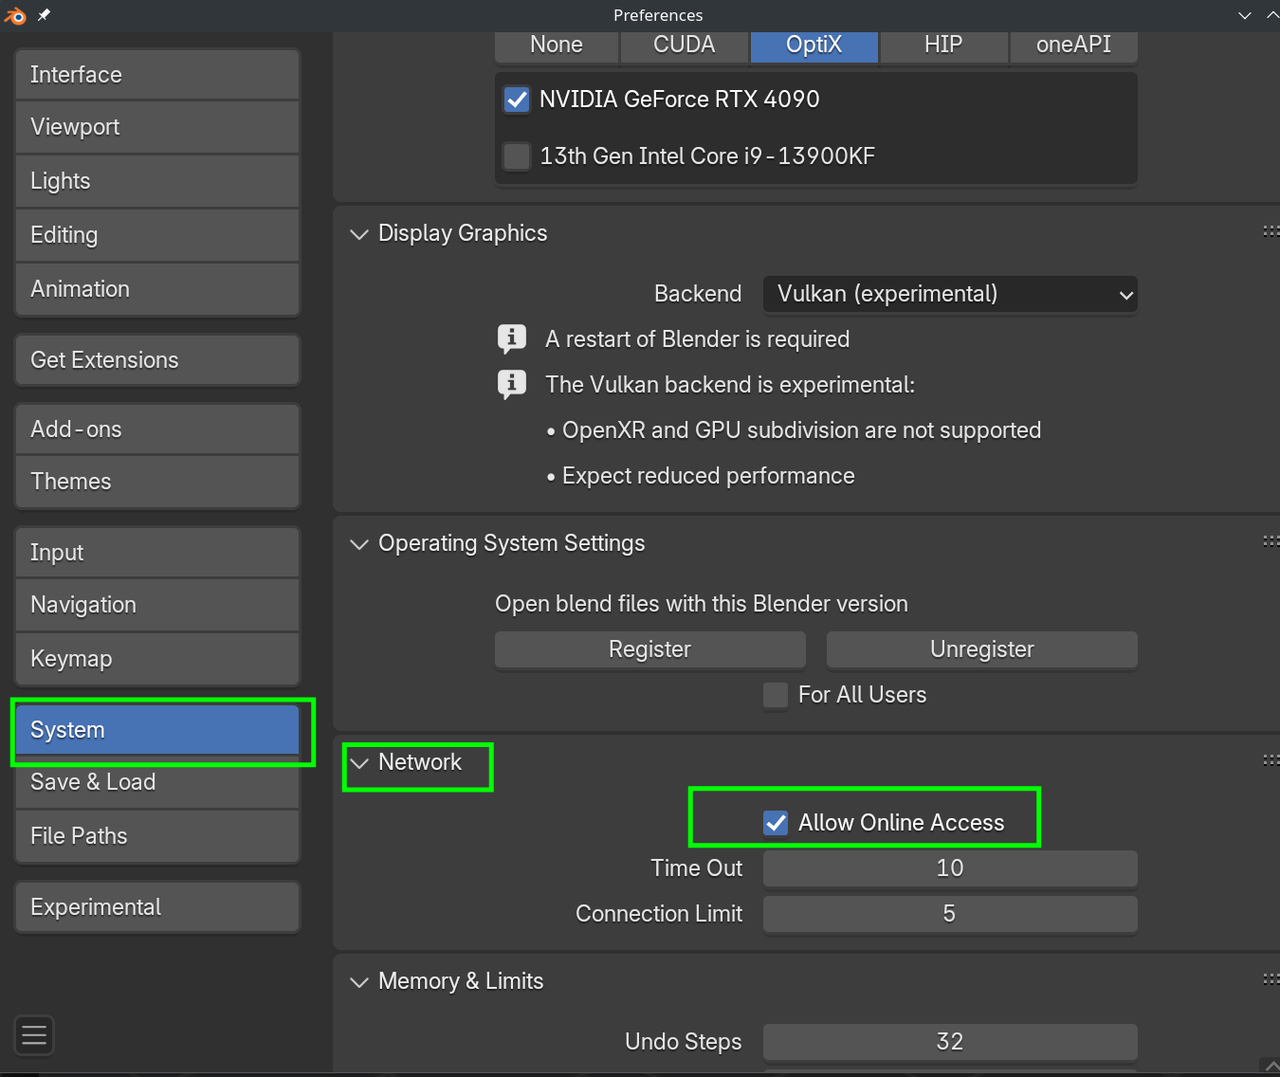Choose the HIP device tab
1280x1077 pixels.
(x=943, y=45)
